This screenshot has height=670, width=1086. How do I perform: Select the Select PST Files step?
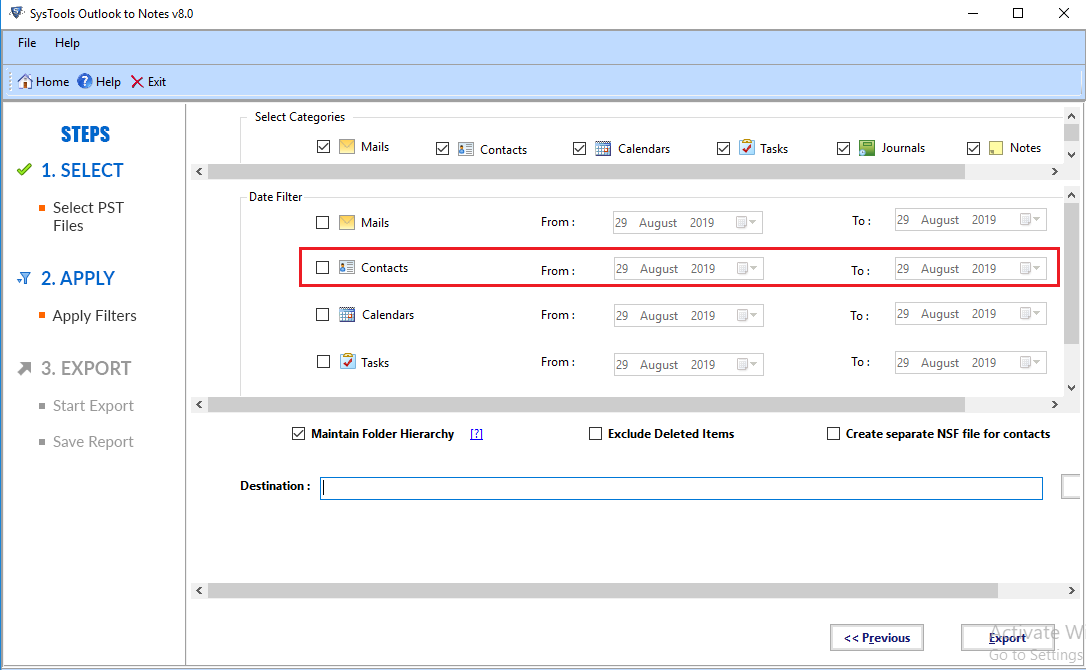(89, 217)
